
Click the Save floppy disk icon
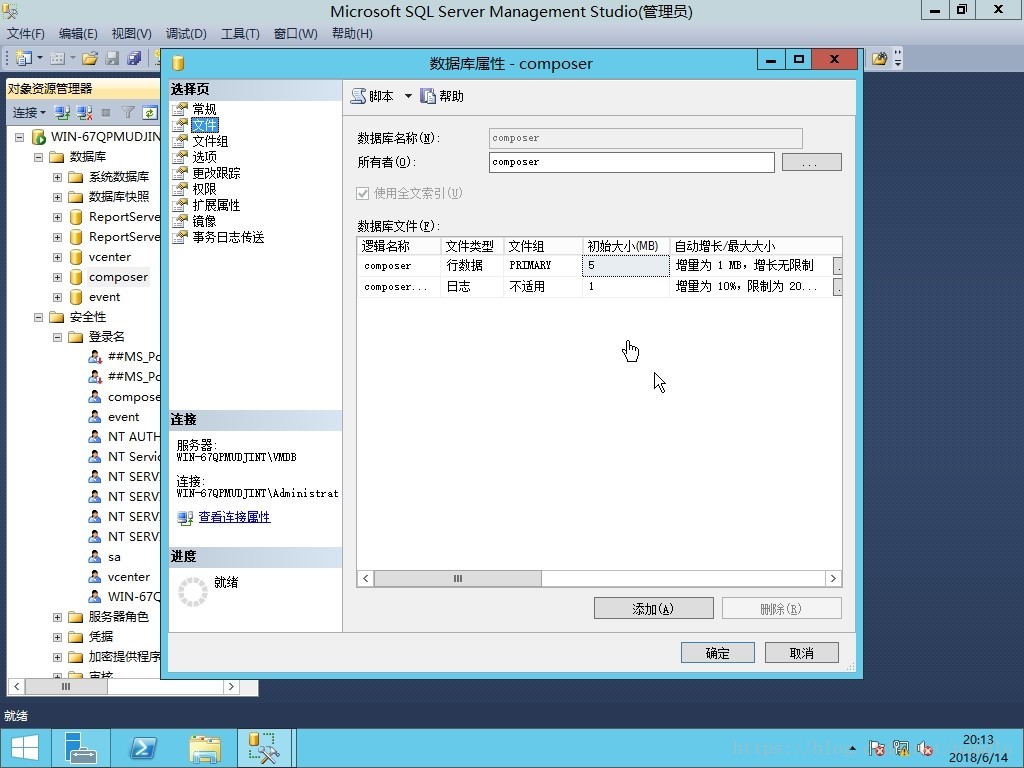tap(112, 58)
